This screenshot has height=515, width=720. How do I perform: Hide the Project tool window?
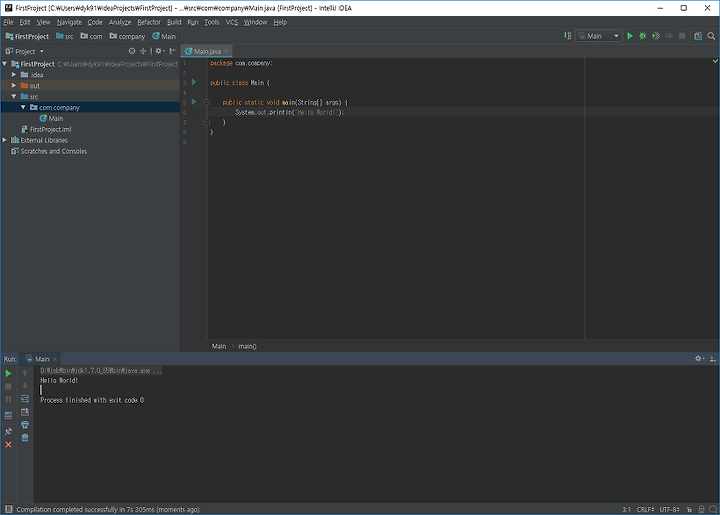(173, 51)
